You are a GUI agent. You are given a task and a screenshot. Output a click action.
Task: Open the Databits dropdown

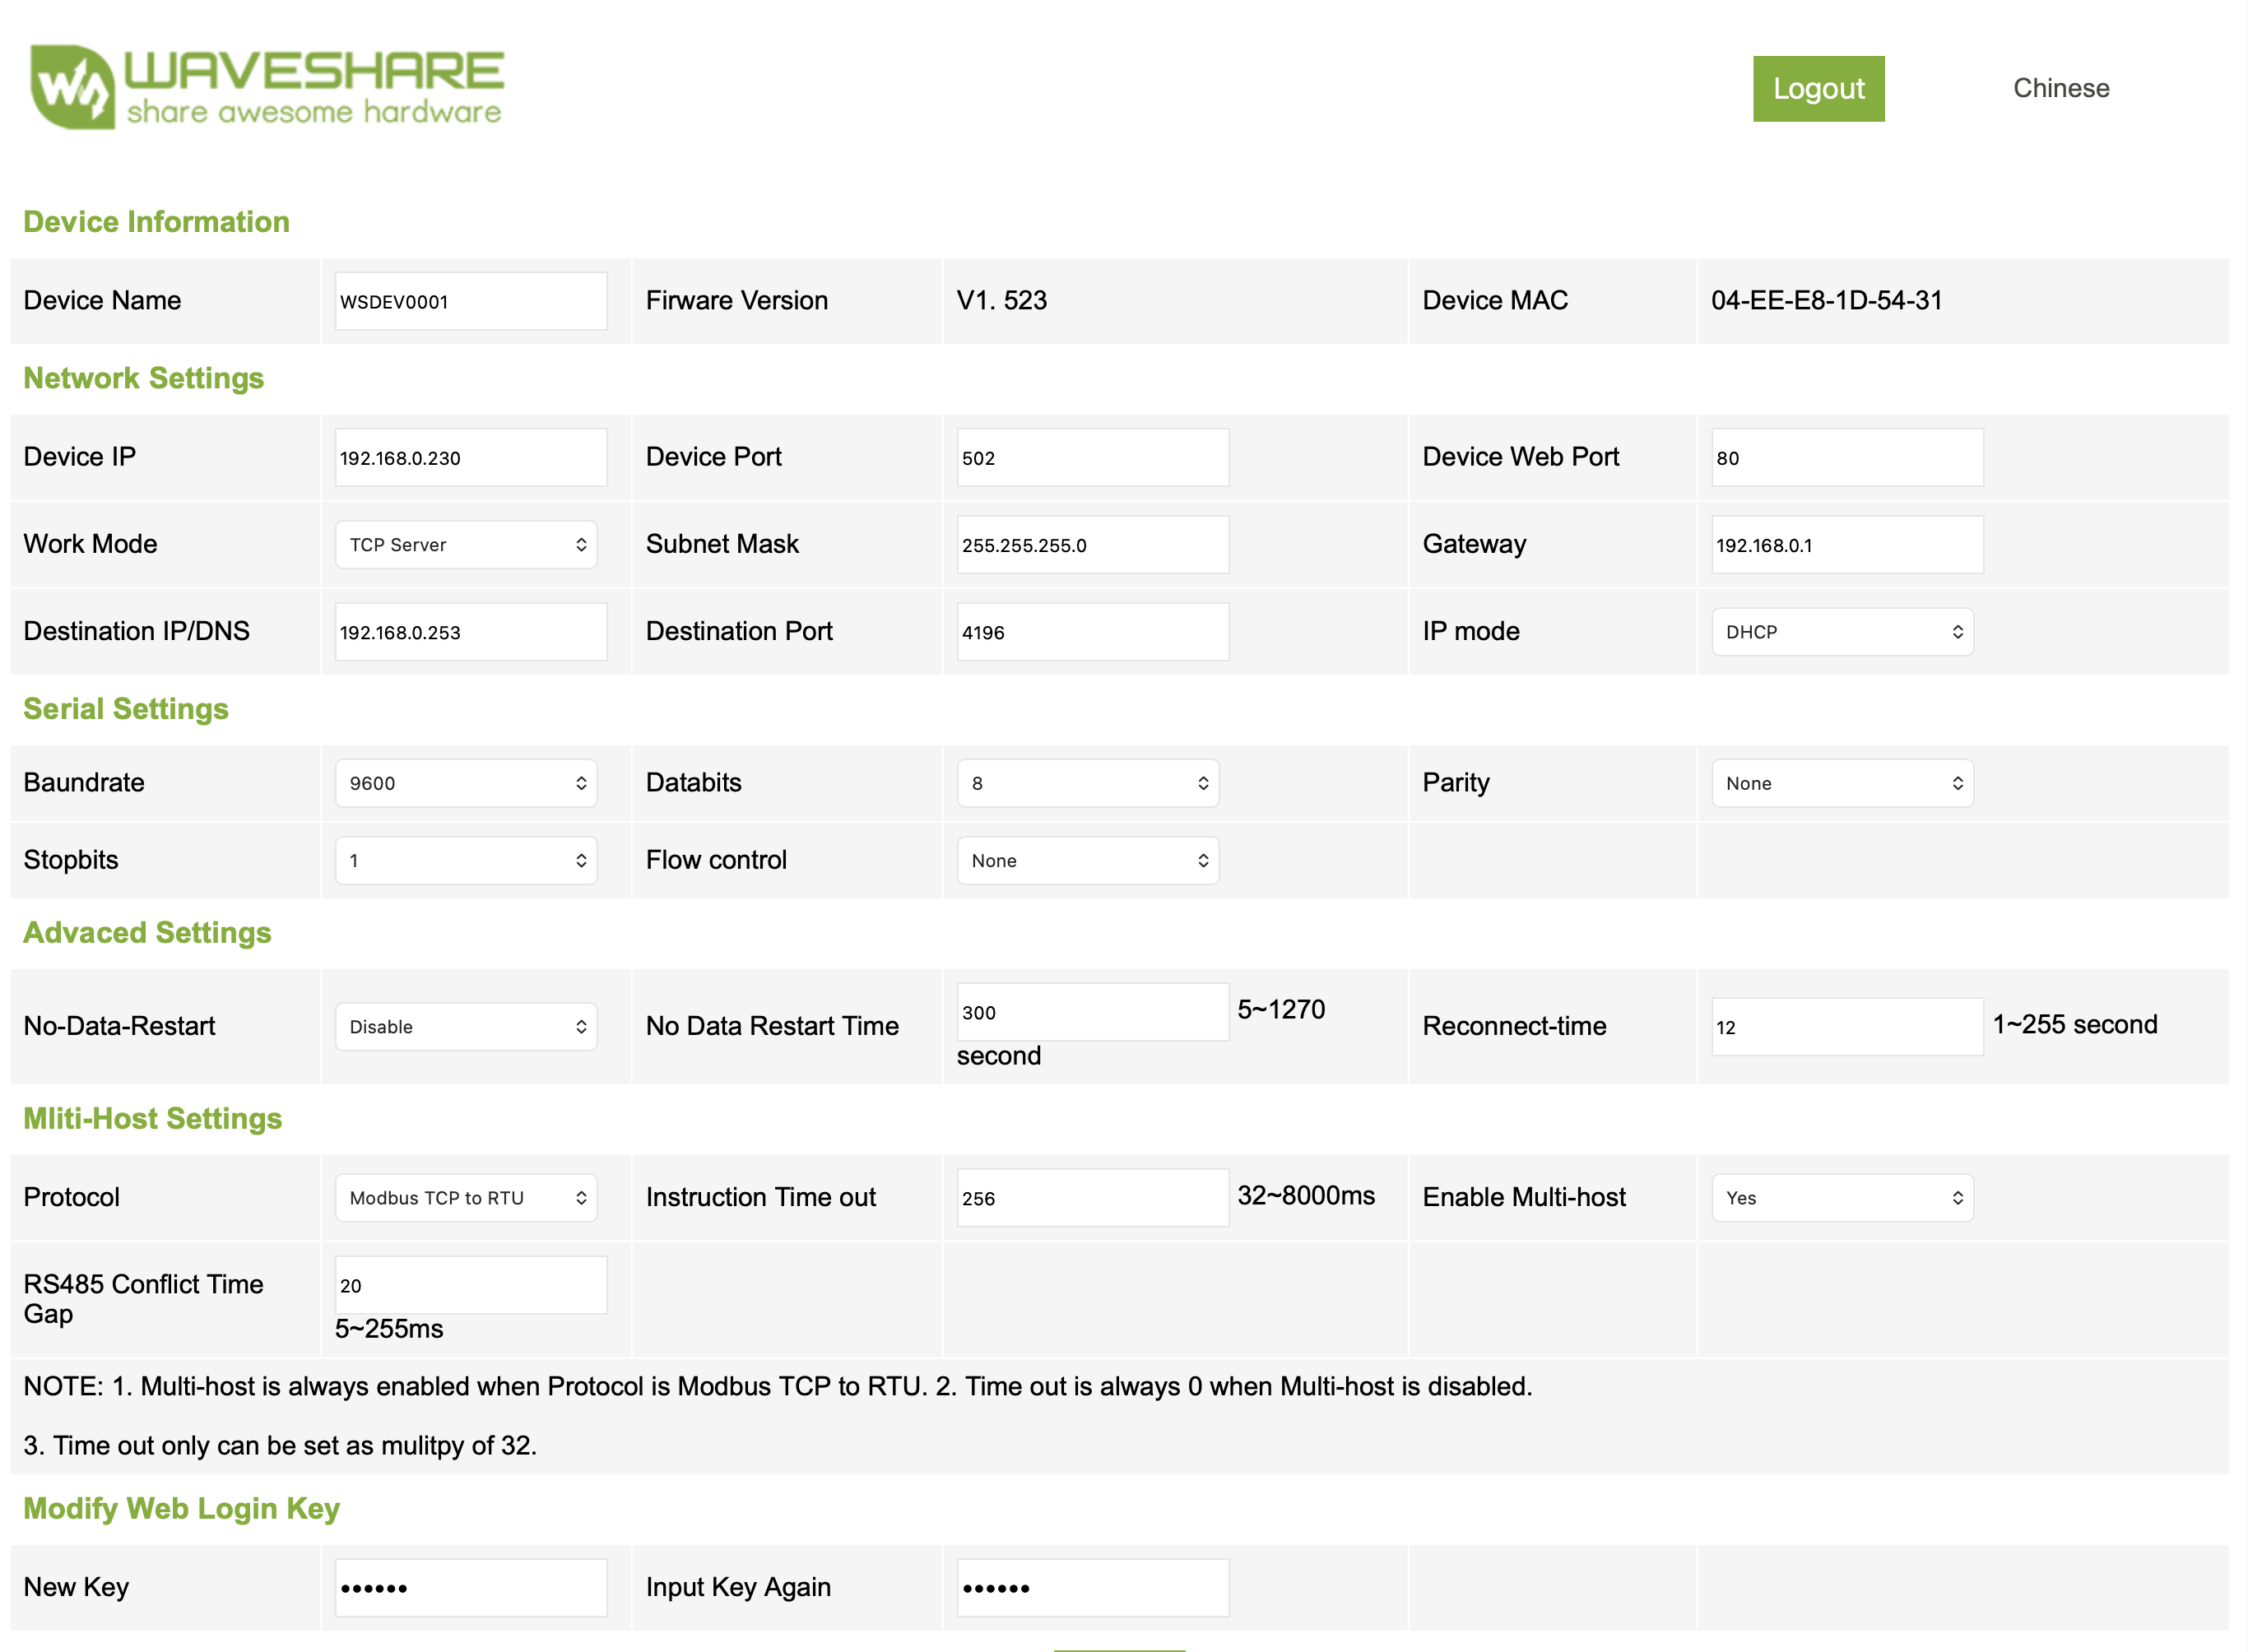pos(1087,783)
